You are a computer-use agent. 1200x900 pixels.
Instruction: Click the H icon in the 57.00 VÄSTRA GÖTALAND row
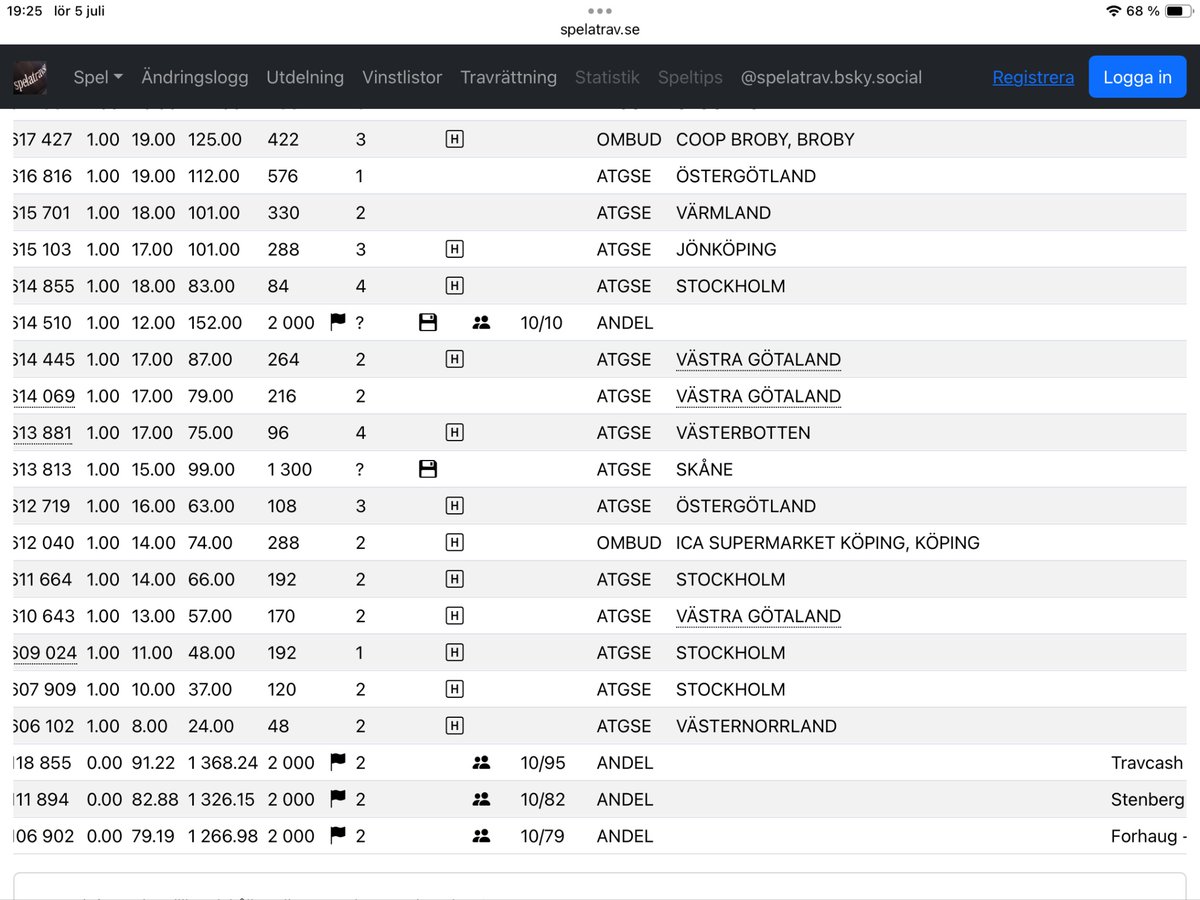click(x=454, y=616)
